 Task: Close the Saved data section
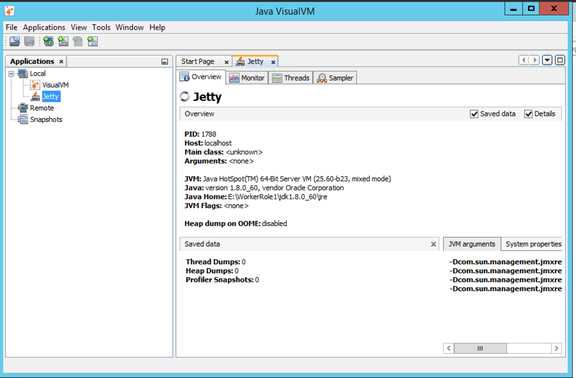433,244
